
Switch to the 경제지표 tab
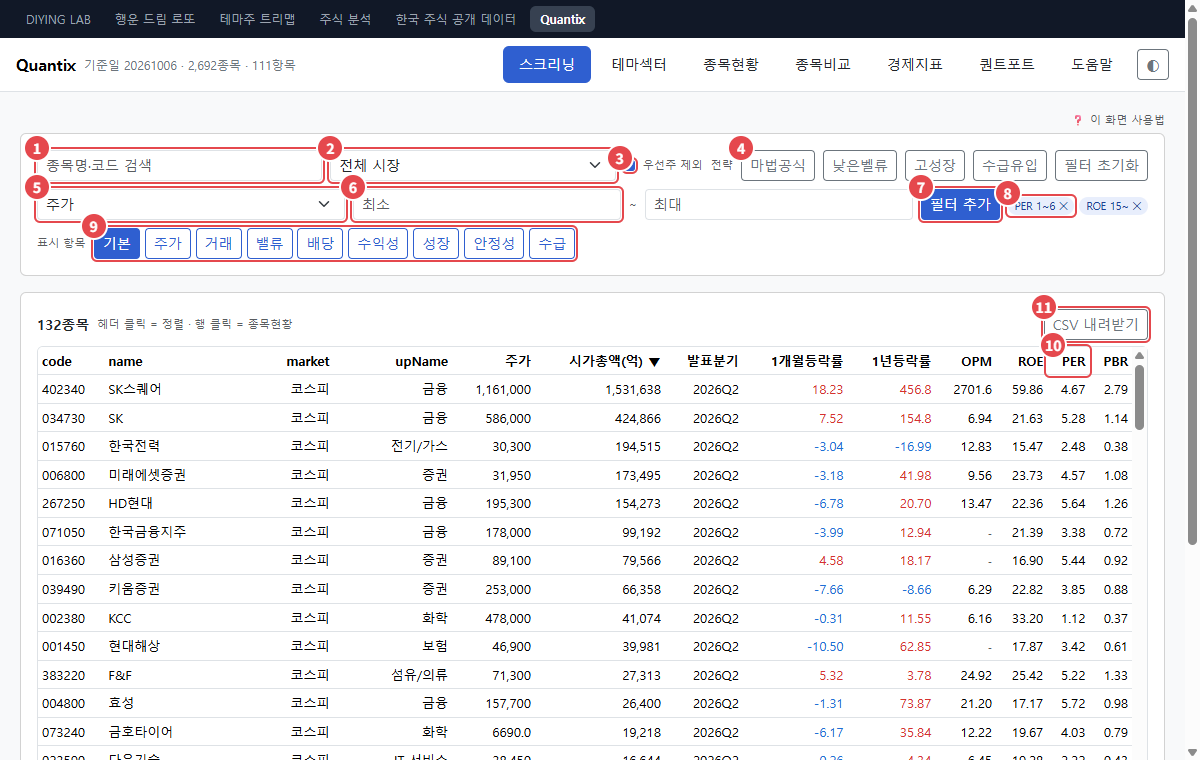click(915, 65)
